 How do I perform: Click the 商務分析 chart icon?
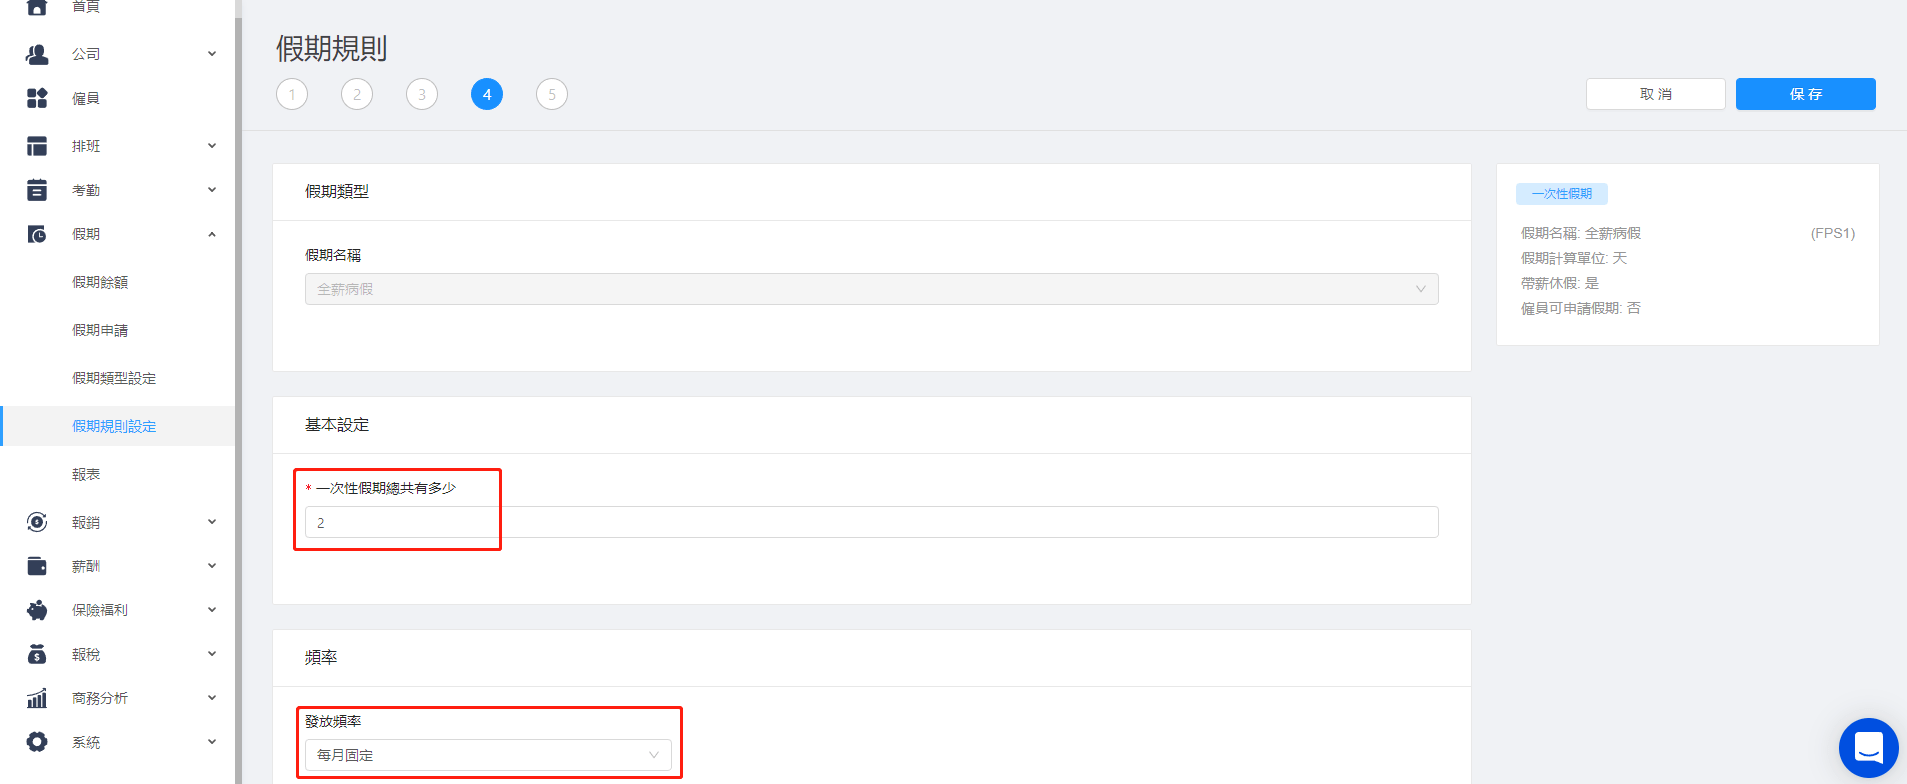point(37,698)
